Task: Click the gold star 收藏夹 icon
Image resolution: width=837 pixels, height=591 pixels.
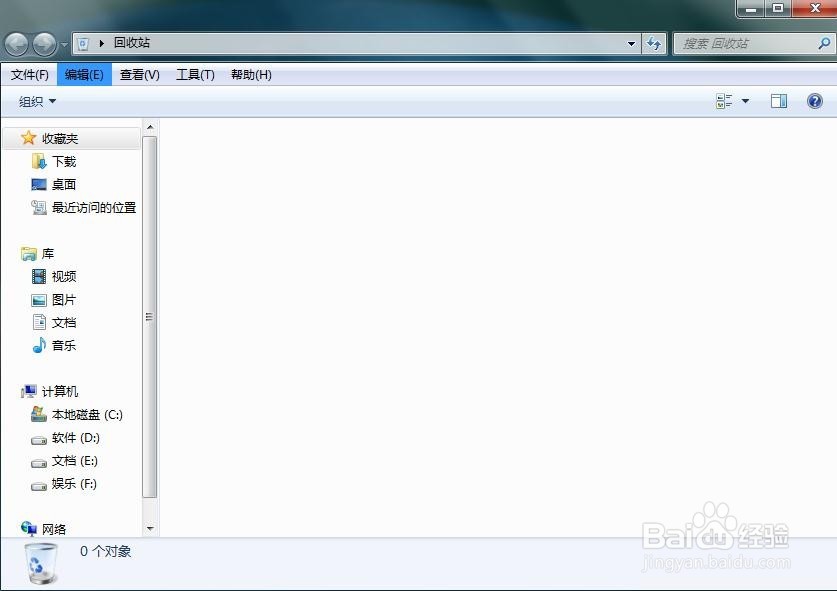Action: 28,138
